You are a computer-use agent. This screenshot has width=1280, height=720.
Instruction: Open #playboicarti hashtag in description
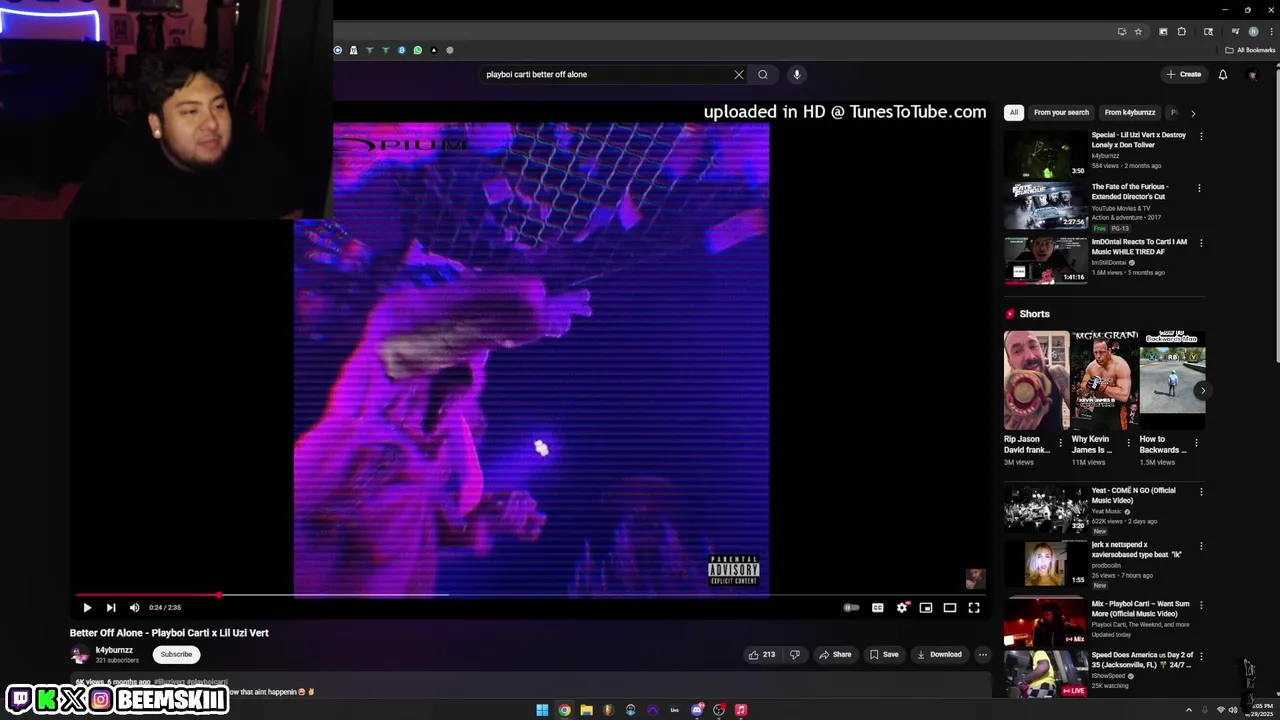click(x=207, y=682)
